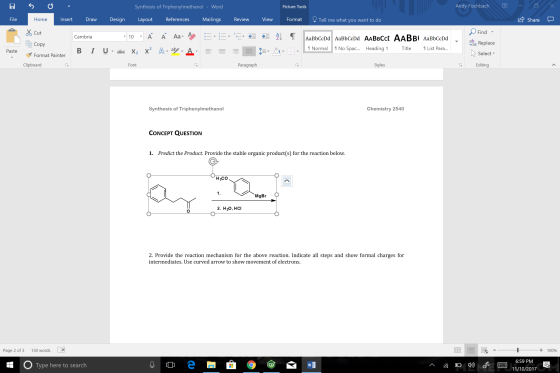Open Line and Paragraph Spacing dropdown

[x=264, y=51]
